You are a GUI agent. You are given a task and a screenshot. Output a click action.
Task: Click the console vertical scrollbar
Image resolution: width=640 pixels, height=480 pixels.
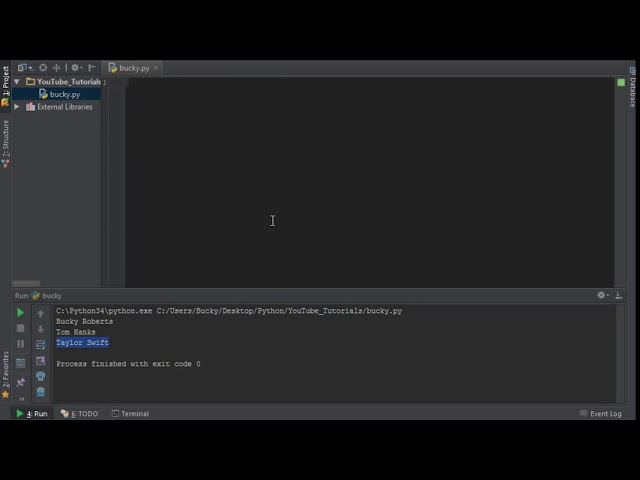coord(620,353)
